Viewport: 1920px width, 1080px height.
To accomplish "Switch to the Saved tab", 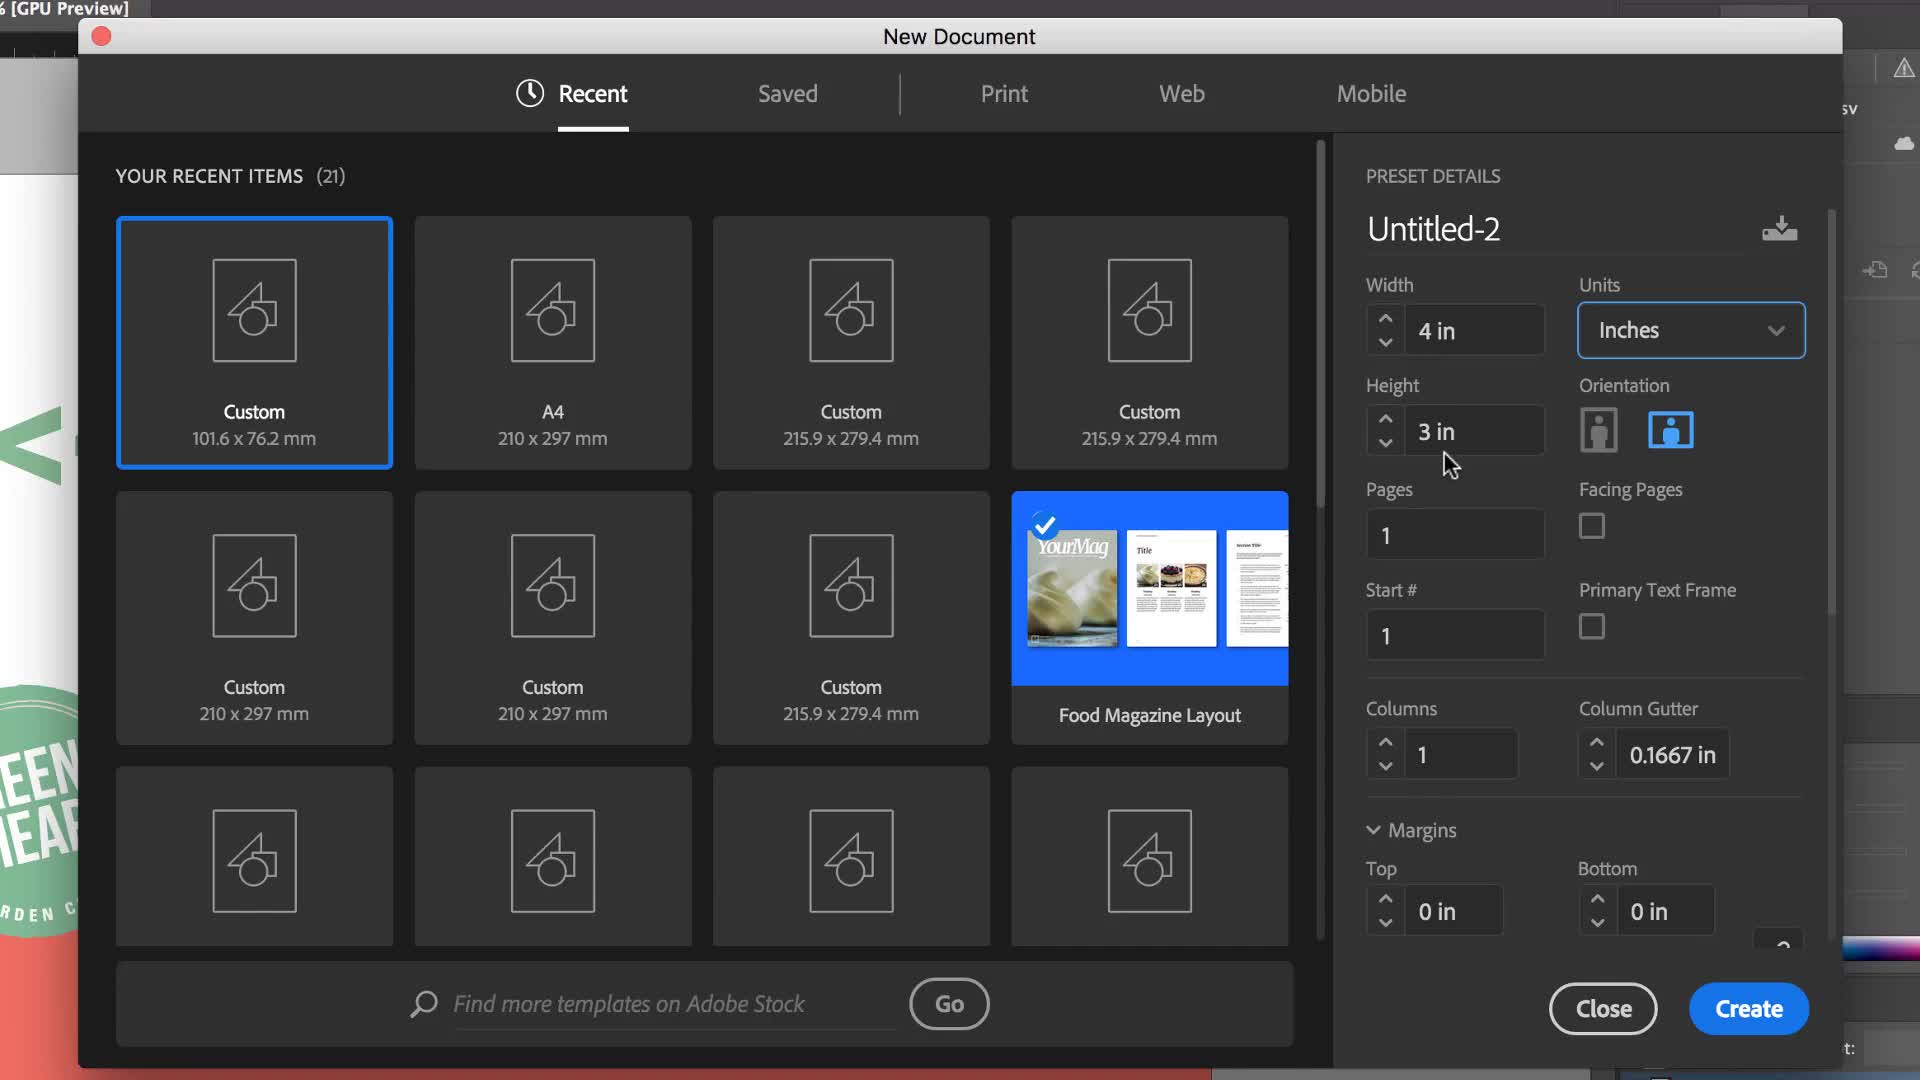I will (787, 94).
